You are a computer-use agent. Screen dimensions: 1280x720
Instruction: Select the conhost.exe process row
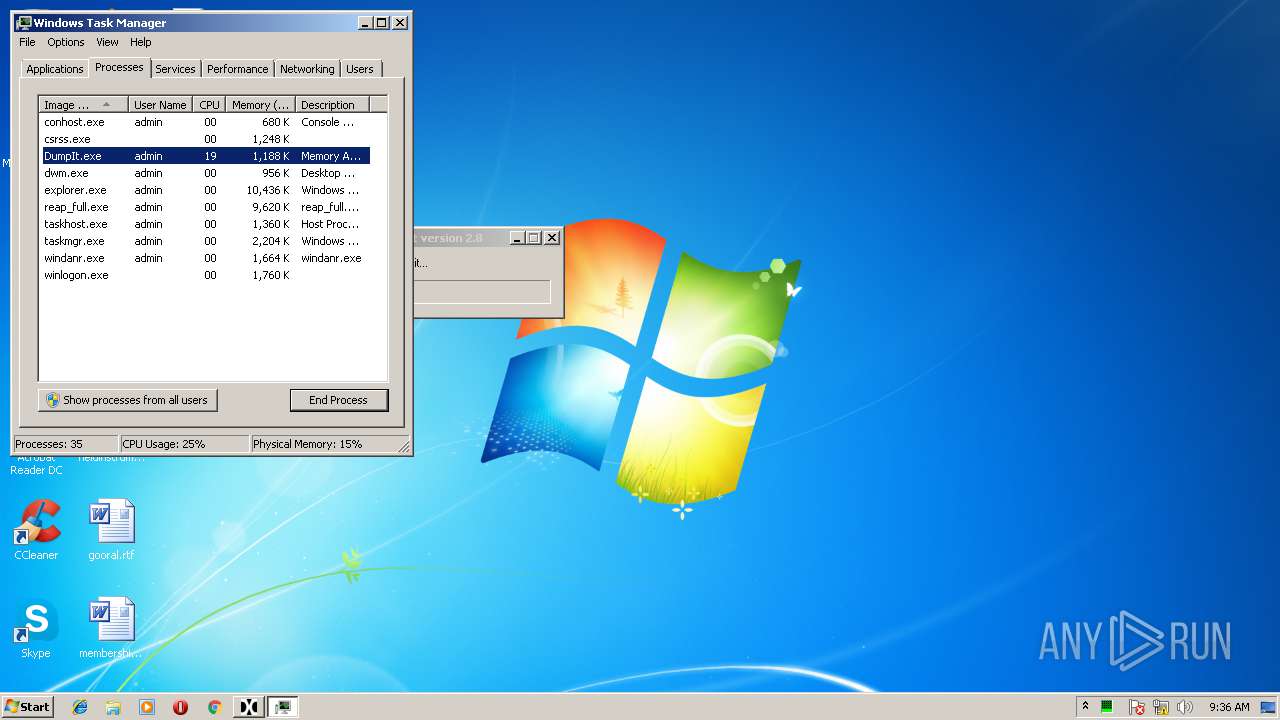pos(205,122)
